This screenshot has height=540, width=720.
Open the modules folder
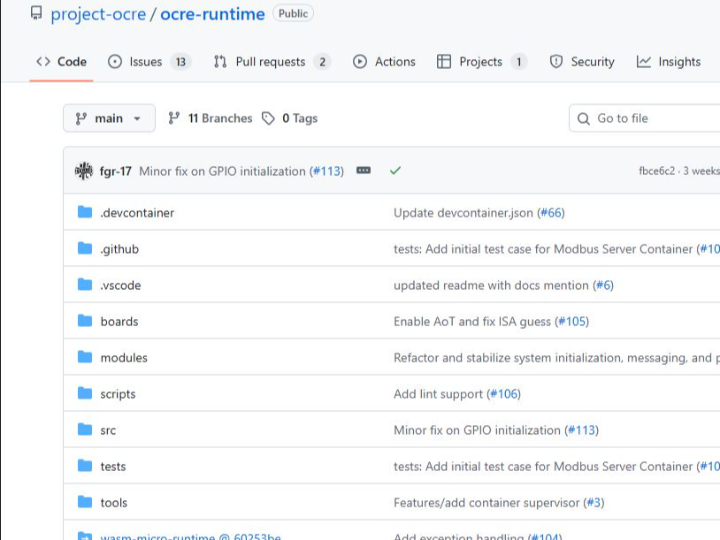[x=124, y=358]
